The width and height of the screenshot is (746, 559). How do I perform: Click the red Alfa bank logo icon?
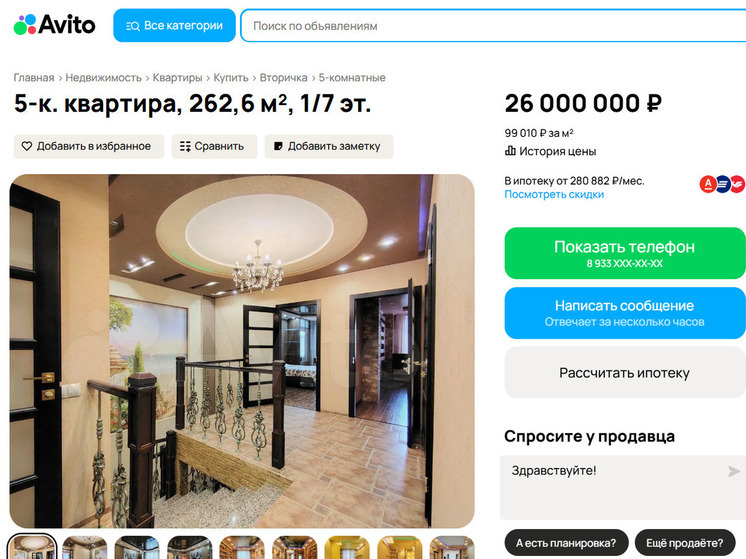708,184
